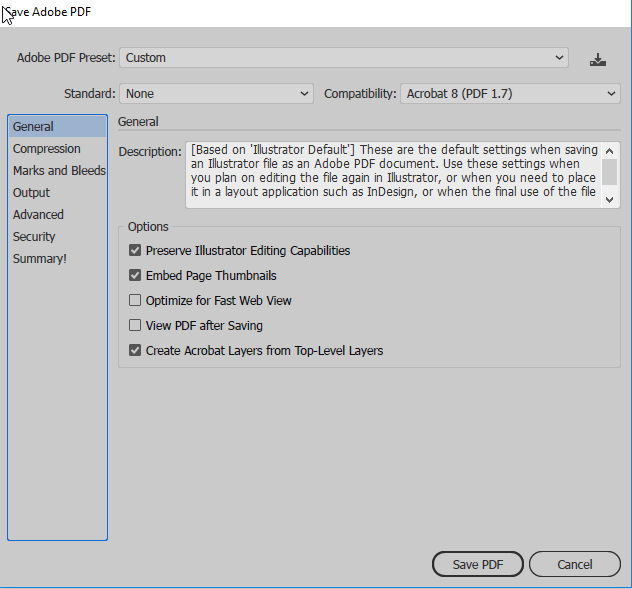View the Summary! section
Image resolution: width=632 pixels, height=589 pixels.
pos(57,258)
